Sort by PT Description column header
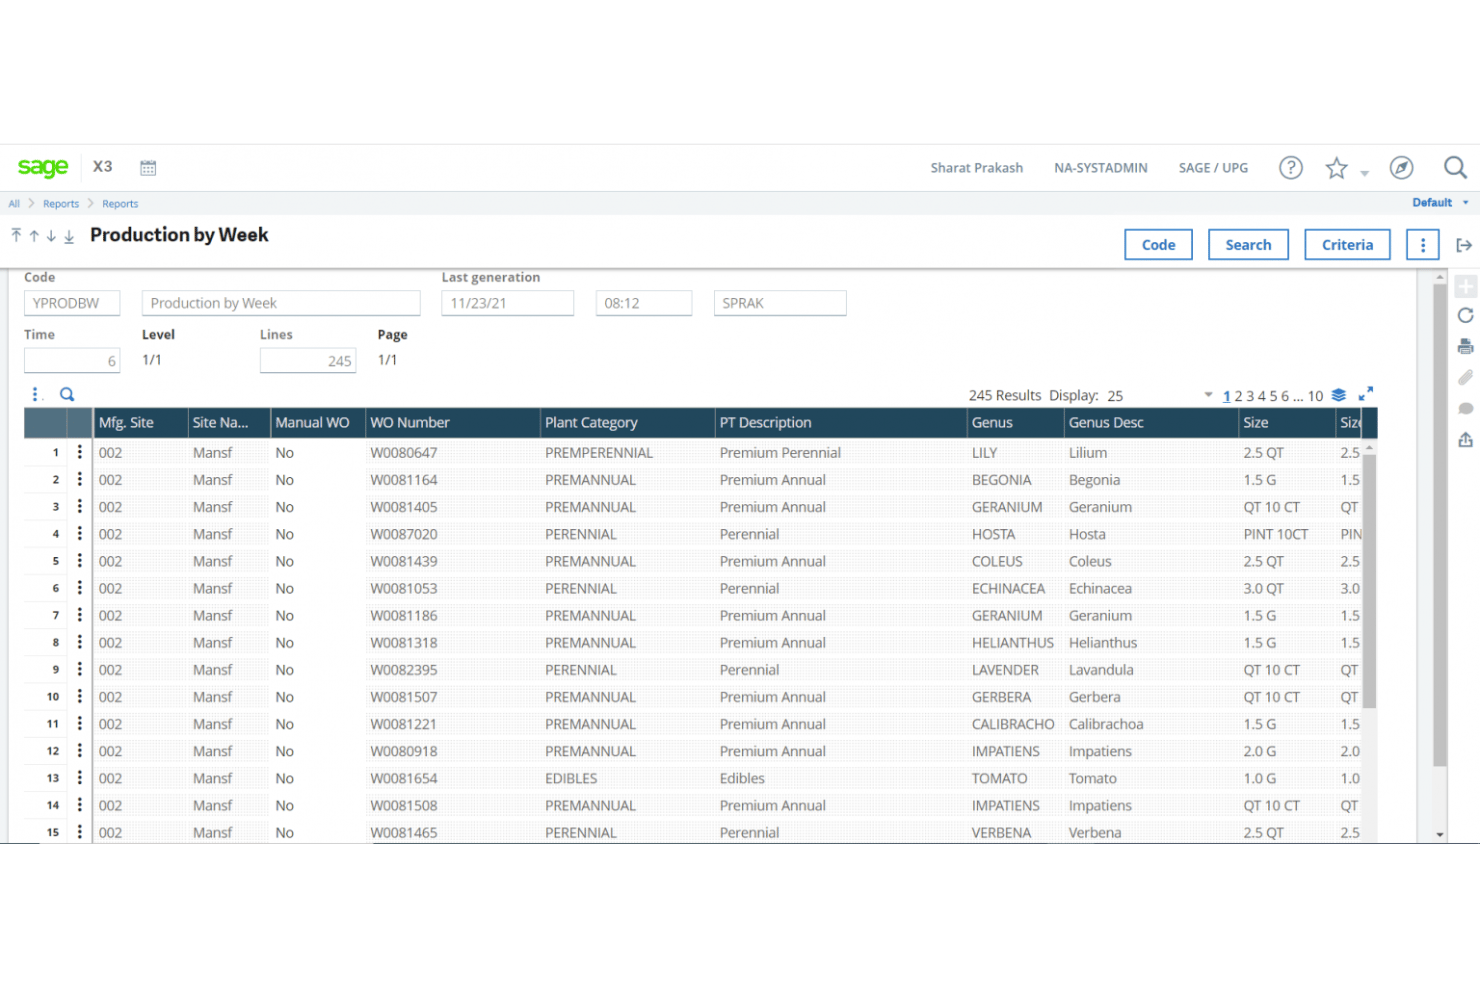The width and height of the screenshot is (1480, 987). pyautogui.click(x=840, y=423)
